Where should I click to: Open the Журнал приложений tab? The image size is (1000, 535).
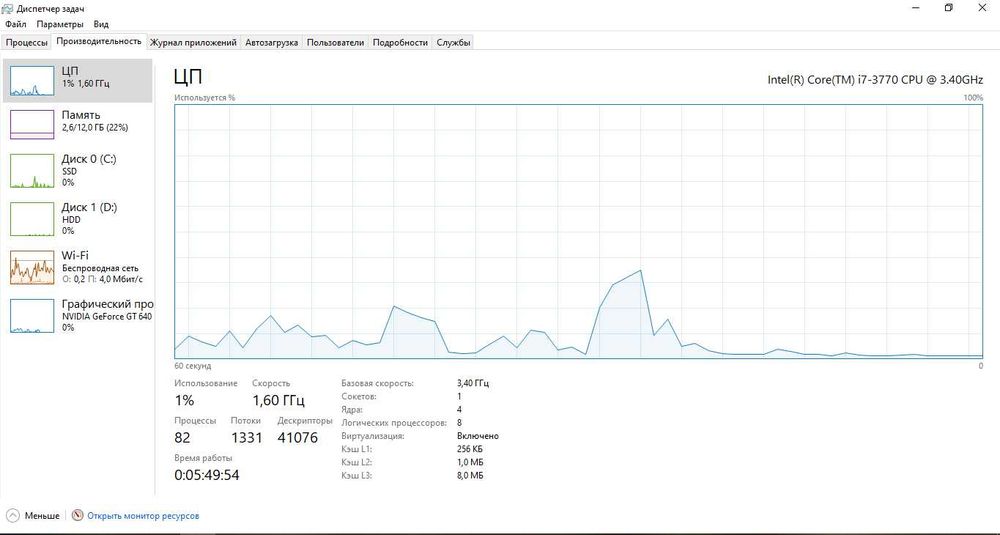point(193,43)
